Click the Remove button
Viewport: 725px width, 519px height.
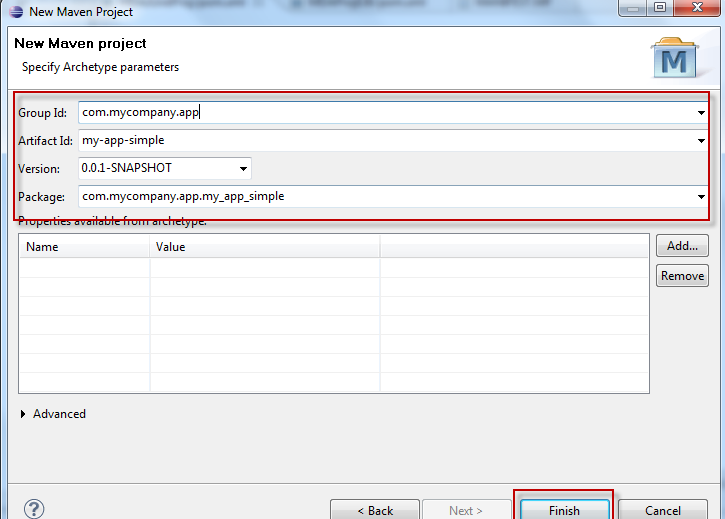click(x=682, y=276)
